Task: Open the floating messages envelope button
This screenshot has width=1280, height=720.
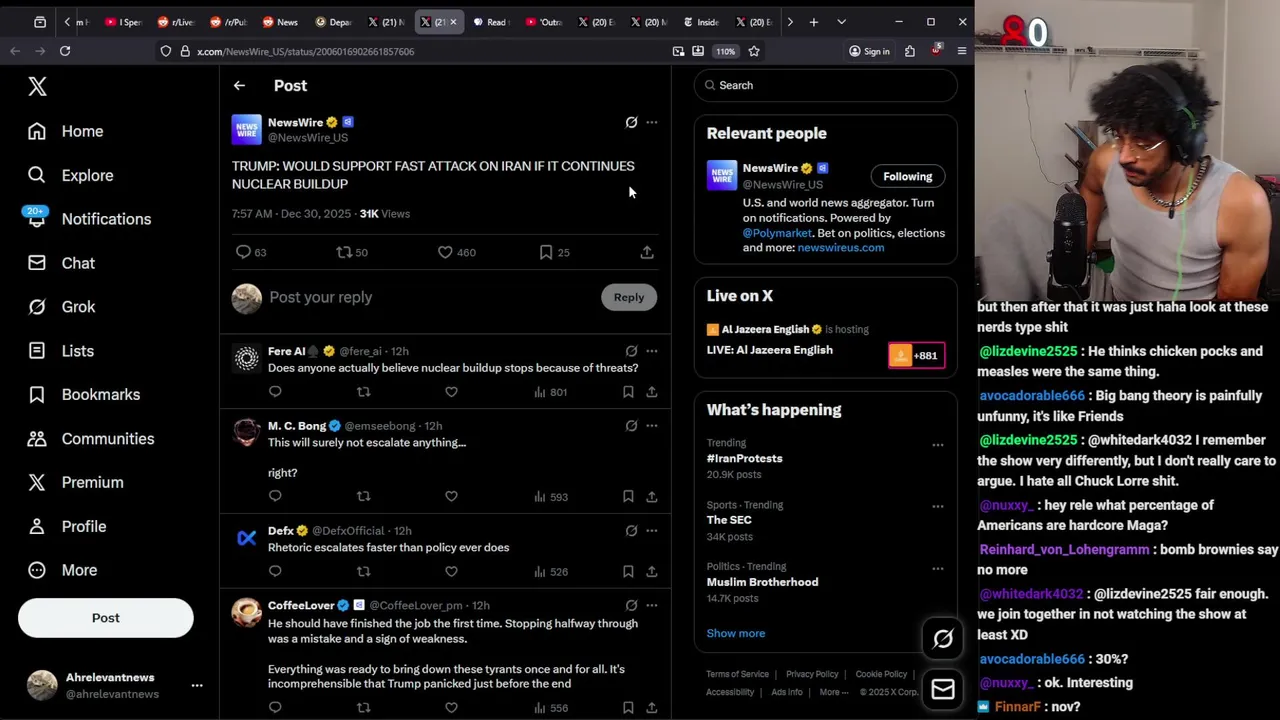Action: [943, 689]
